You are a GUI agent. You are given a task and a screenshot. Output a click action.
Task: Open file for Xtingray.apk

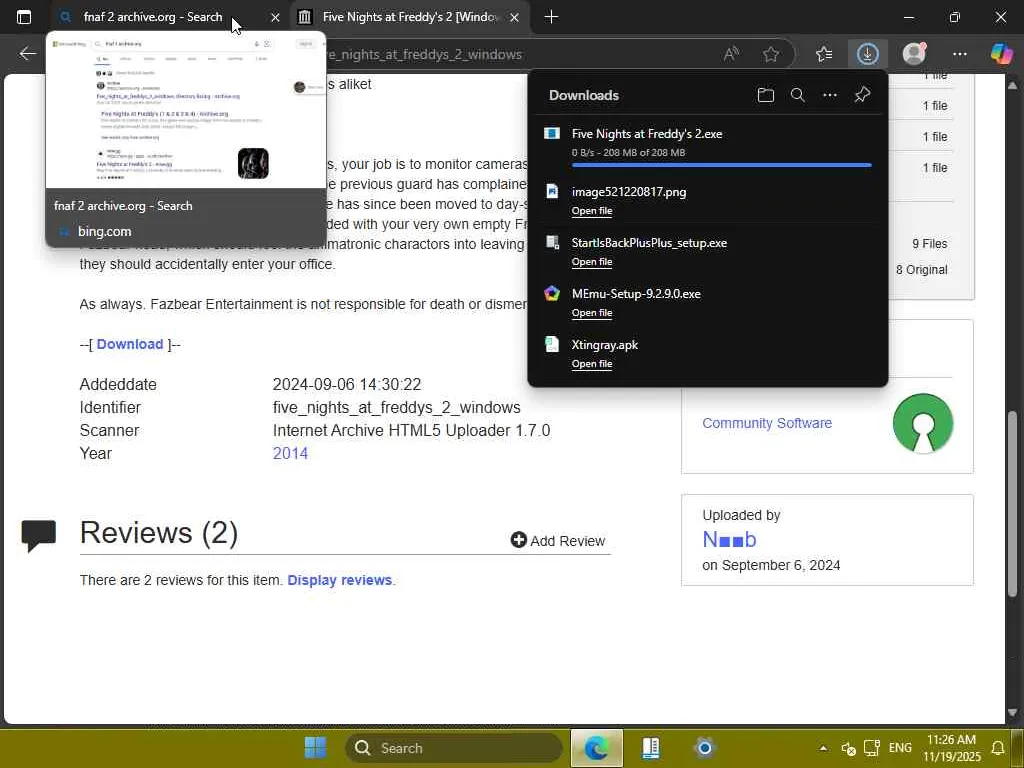coord(592,364)
